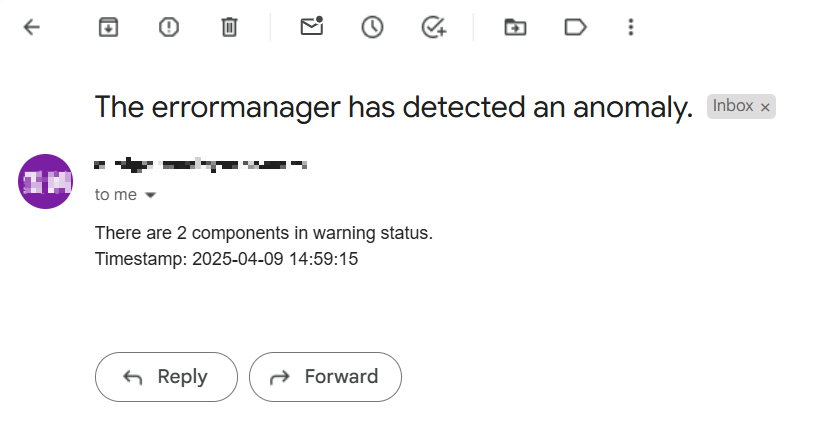
Task: Add this email to Tasks
Action: tap(433, 28)
